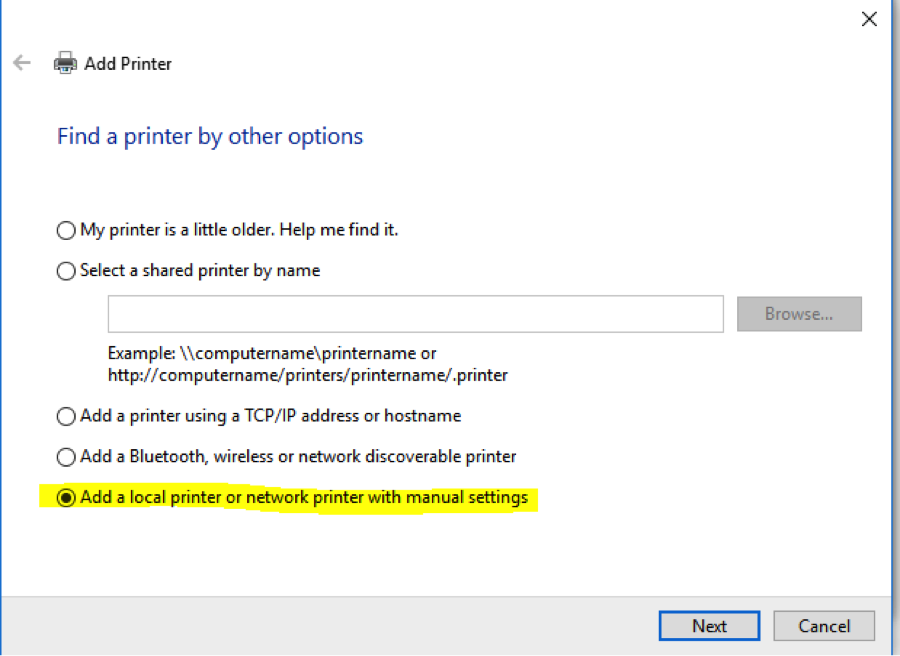Click the selected local printer manual settings radio circle
Image resolution: width=900 pixels, height=656 pixels.
(66, 498)
